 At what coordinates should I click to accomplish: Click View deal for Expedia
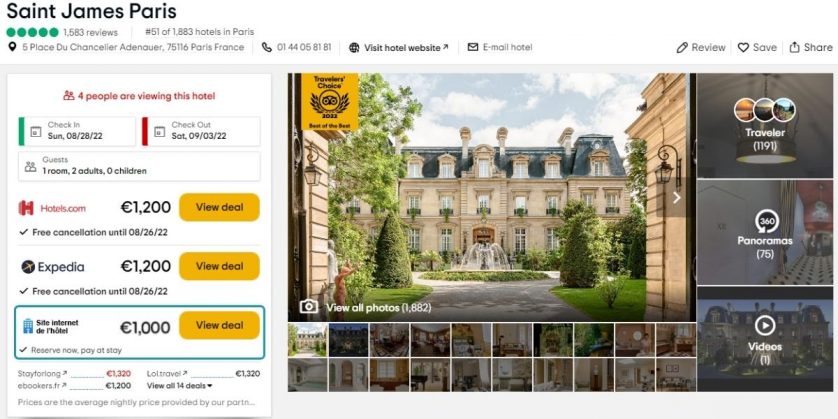219,266
